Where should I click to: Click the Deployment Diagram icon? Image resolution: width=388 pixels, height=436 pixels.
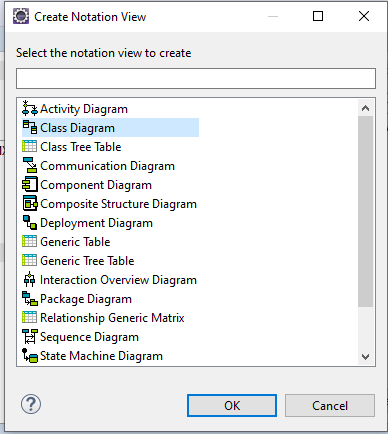(30, 222)
